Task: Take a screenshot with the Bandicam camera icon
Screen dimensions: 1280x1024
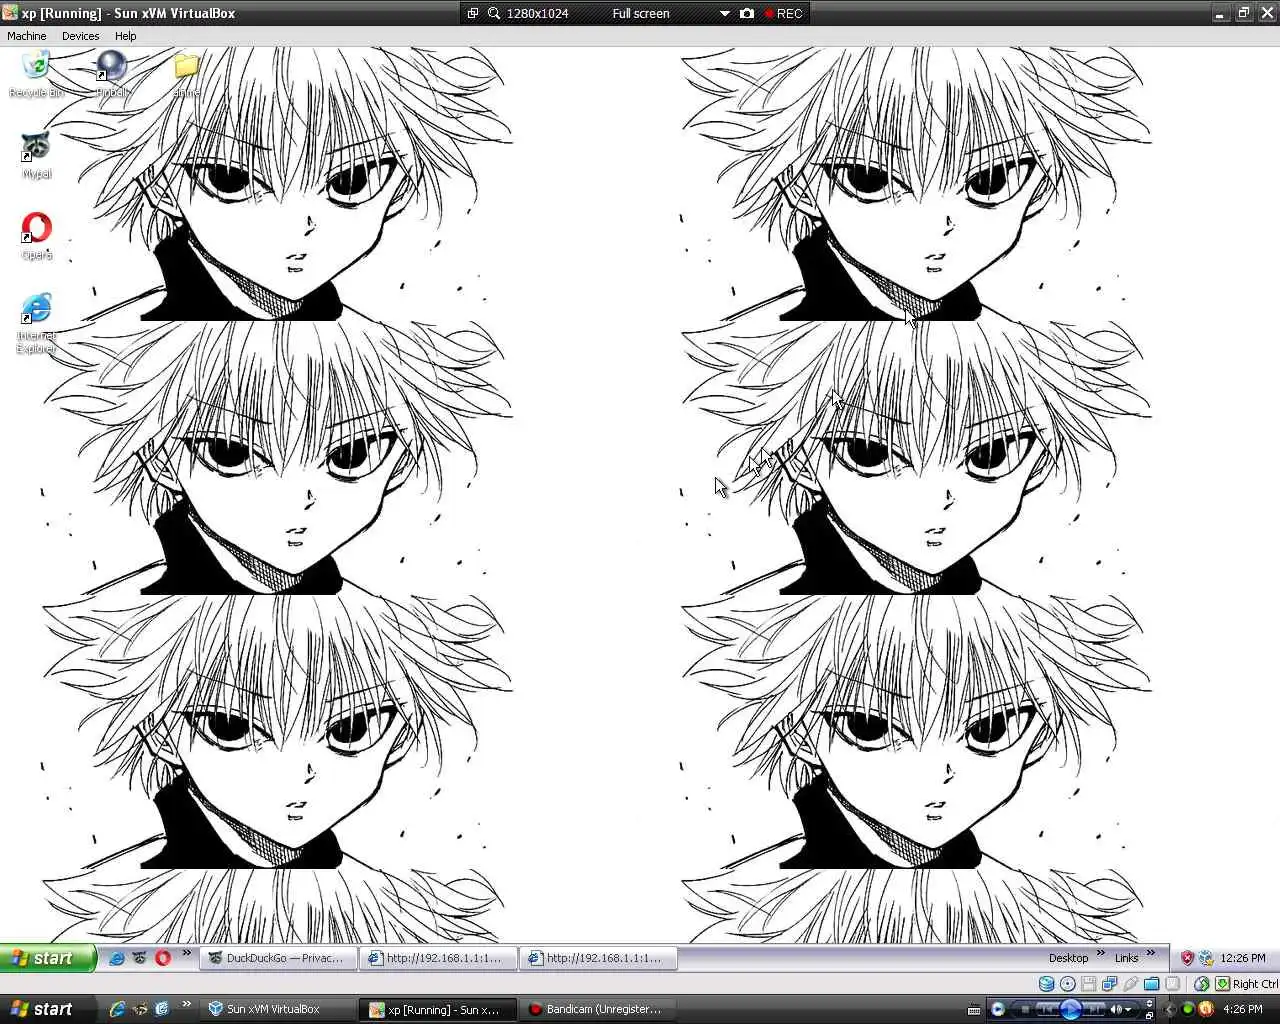Action: point(746,13)
